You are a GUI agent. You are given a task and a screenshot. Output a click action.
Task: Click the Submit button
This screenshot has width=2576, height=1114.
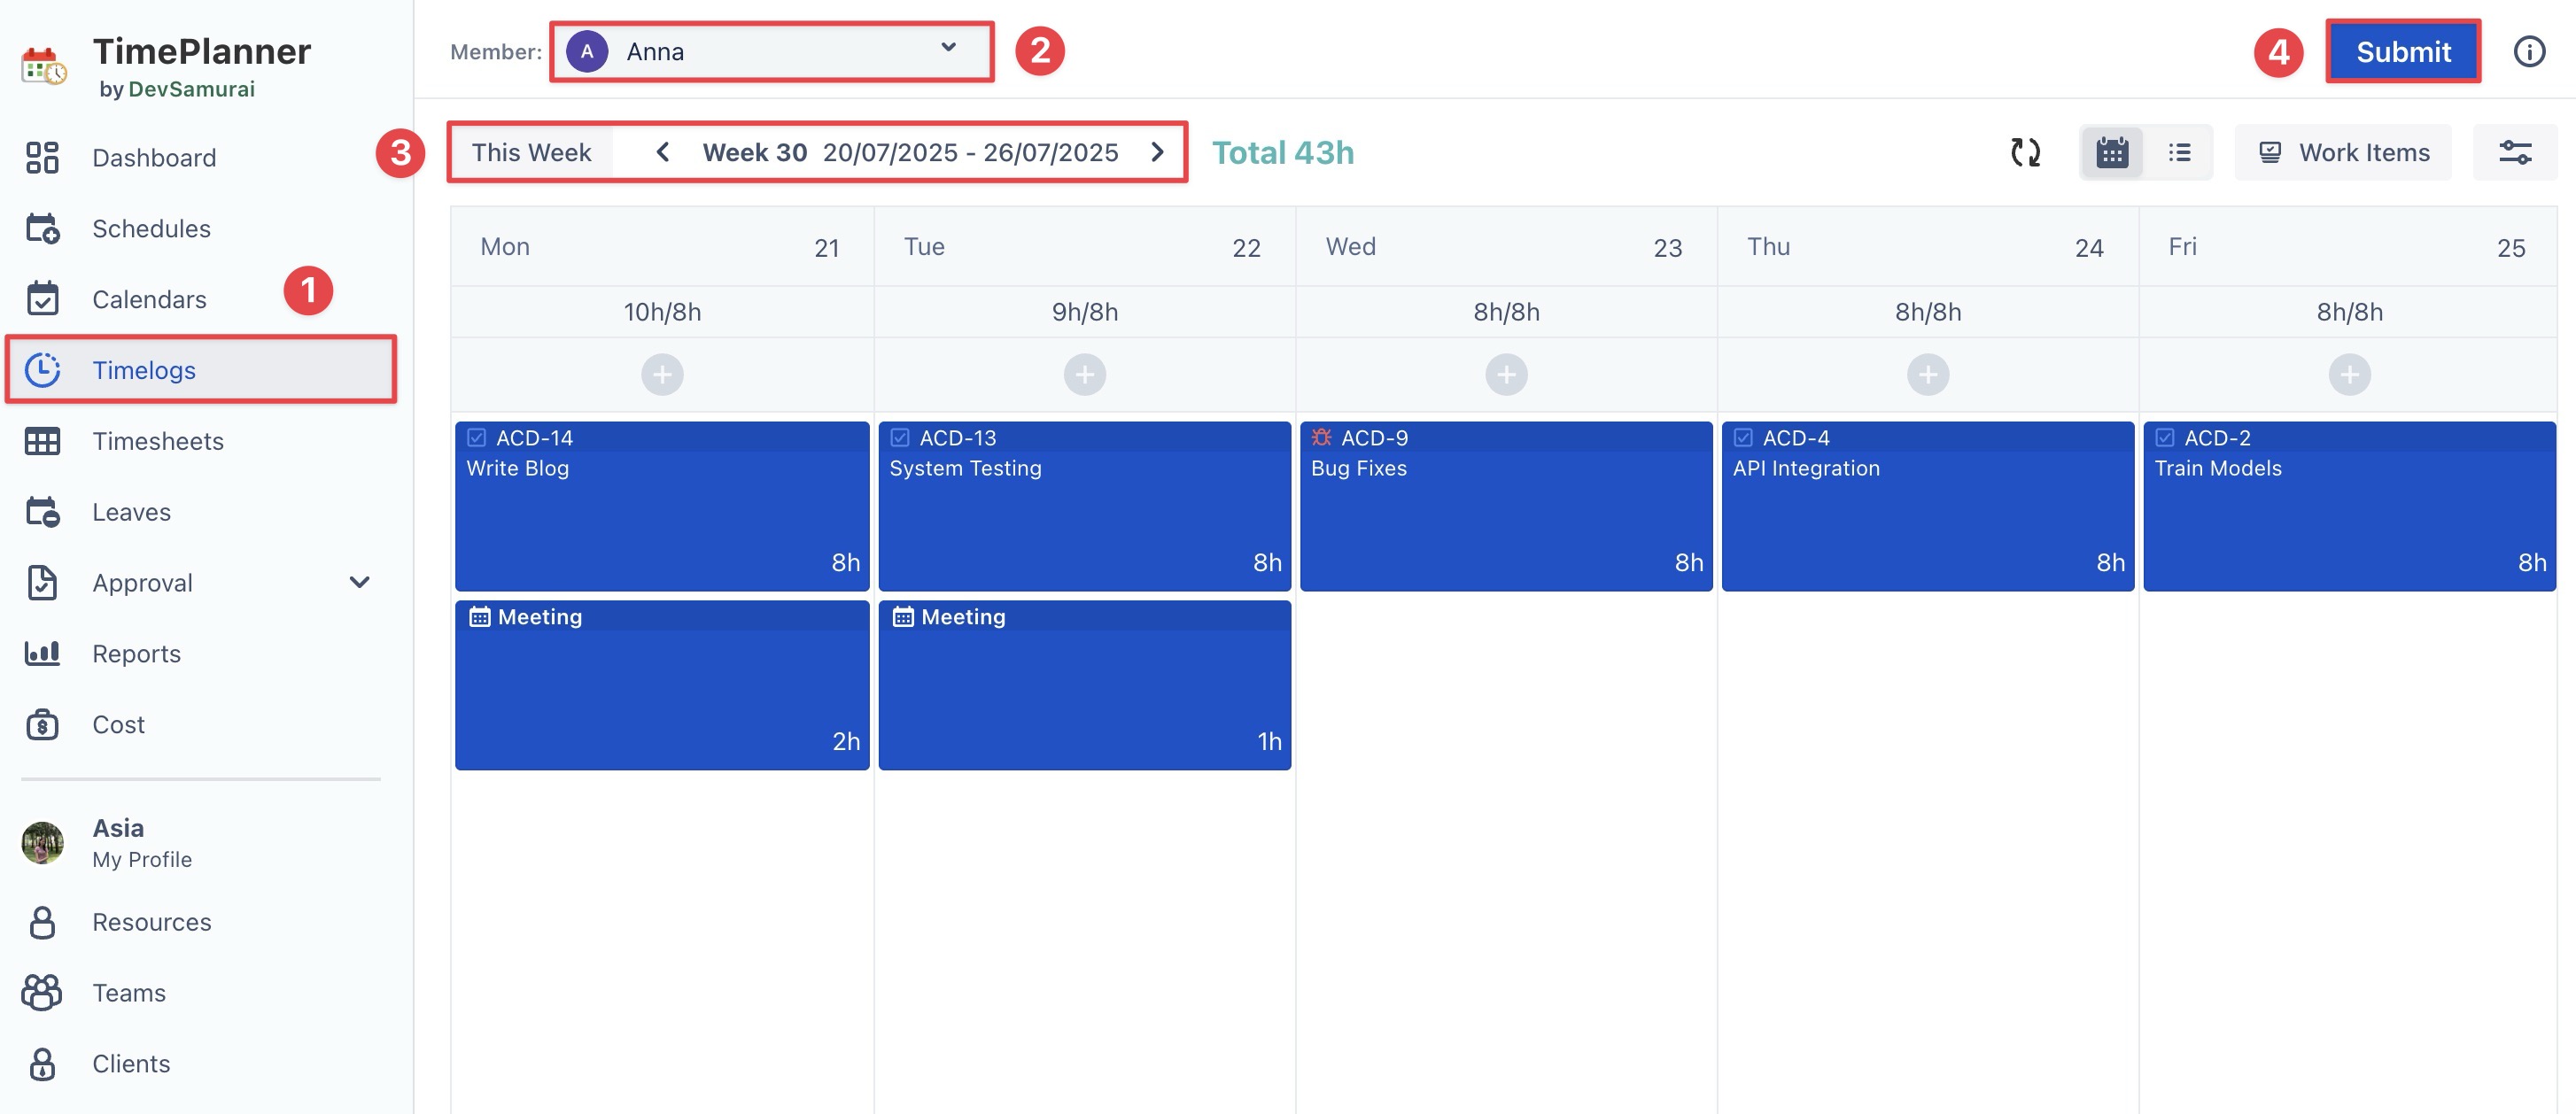[2402, 51]
